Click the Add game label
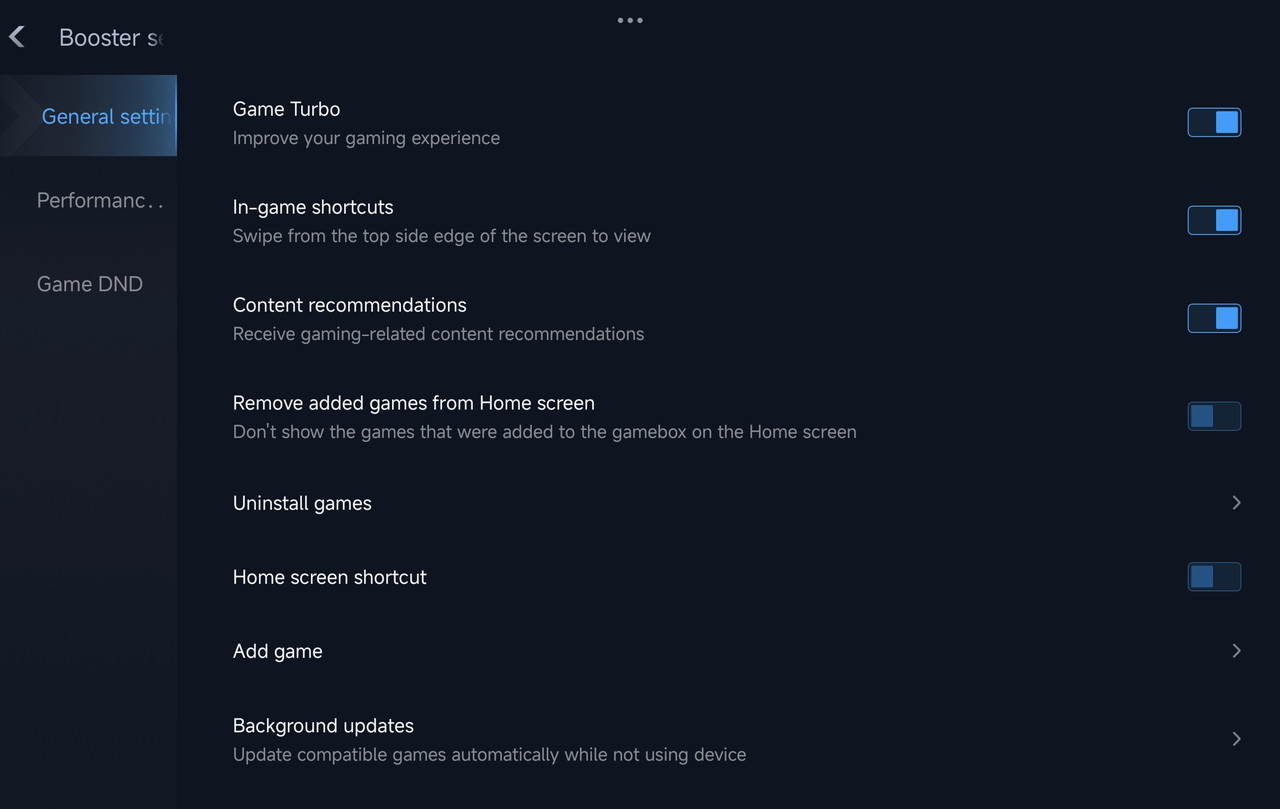Image resolution: width=1280 pixels, height=809 pixels. pyautogui.click(x=278, y=651)
